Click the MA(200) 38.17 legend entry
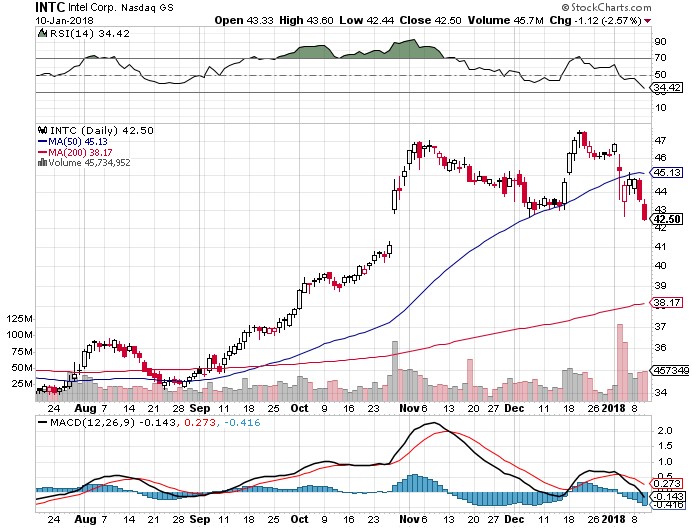The height and width of the screenshot is (529, 692). [75, 152]
